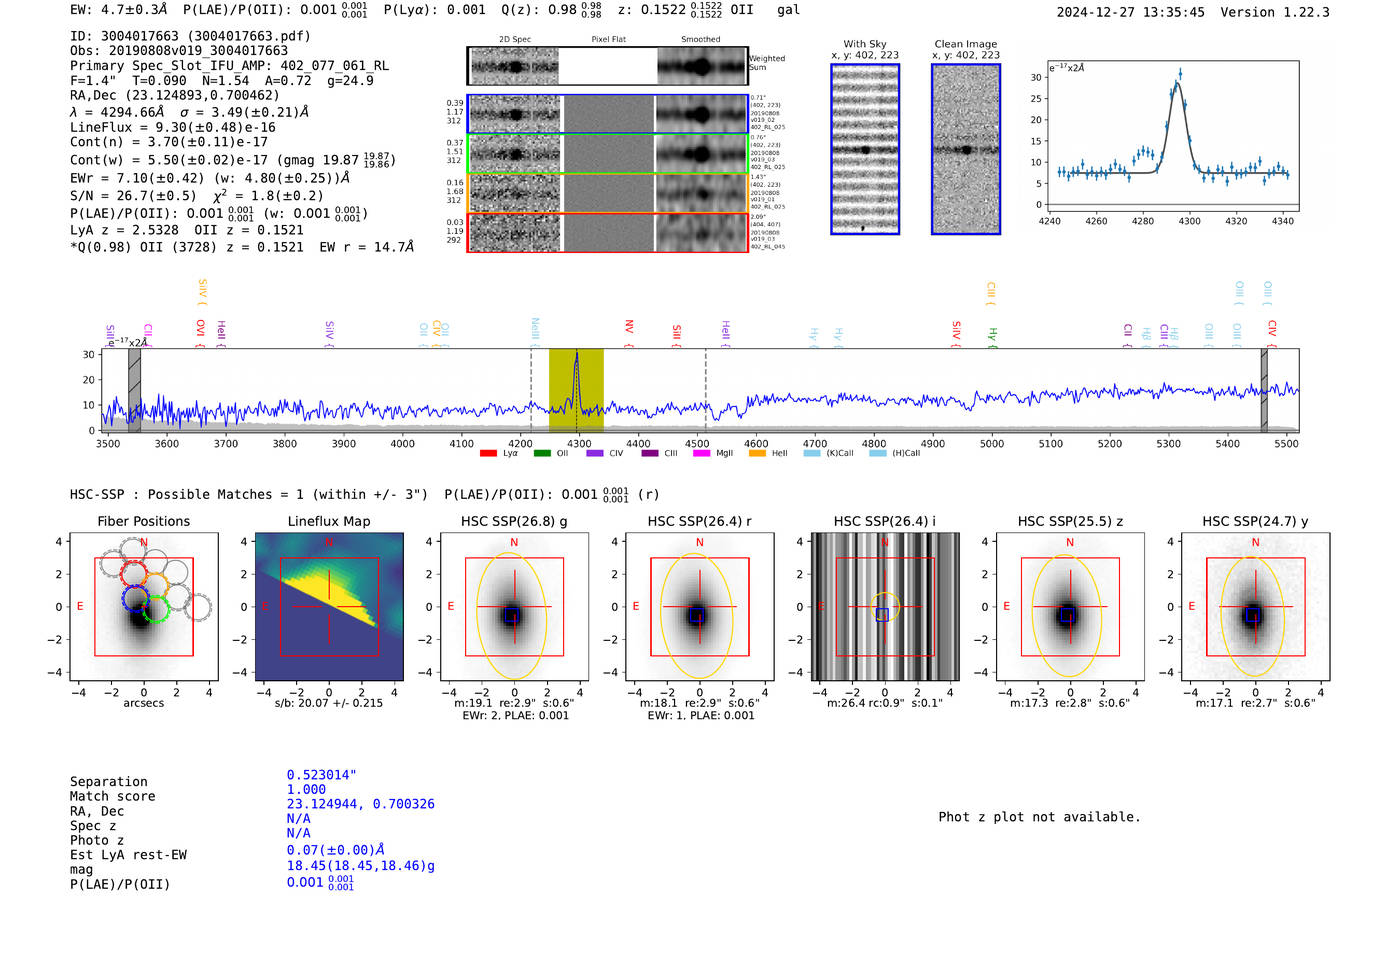Click the red Lyα legend swatch
This screenshot has width=1400, height=953.
coord(488,454)
